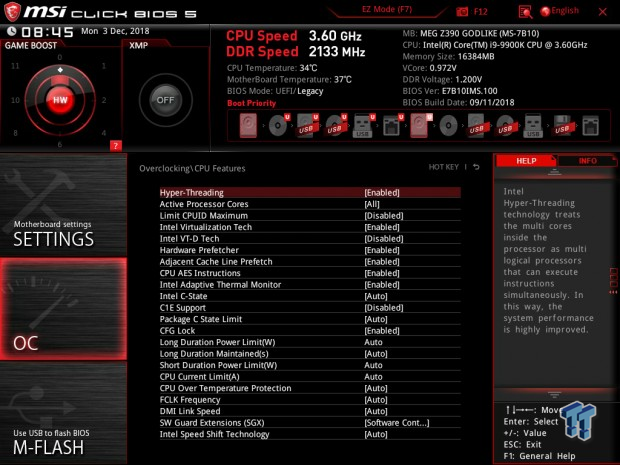Open the BIOS search magnifier icon

point(525,12)
